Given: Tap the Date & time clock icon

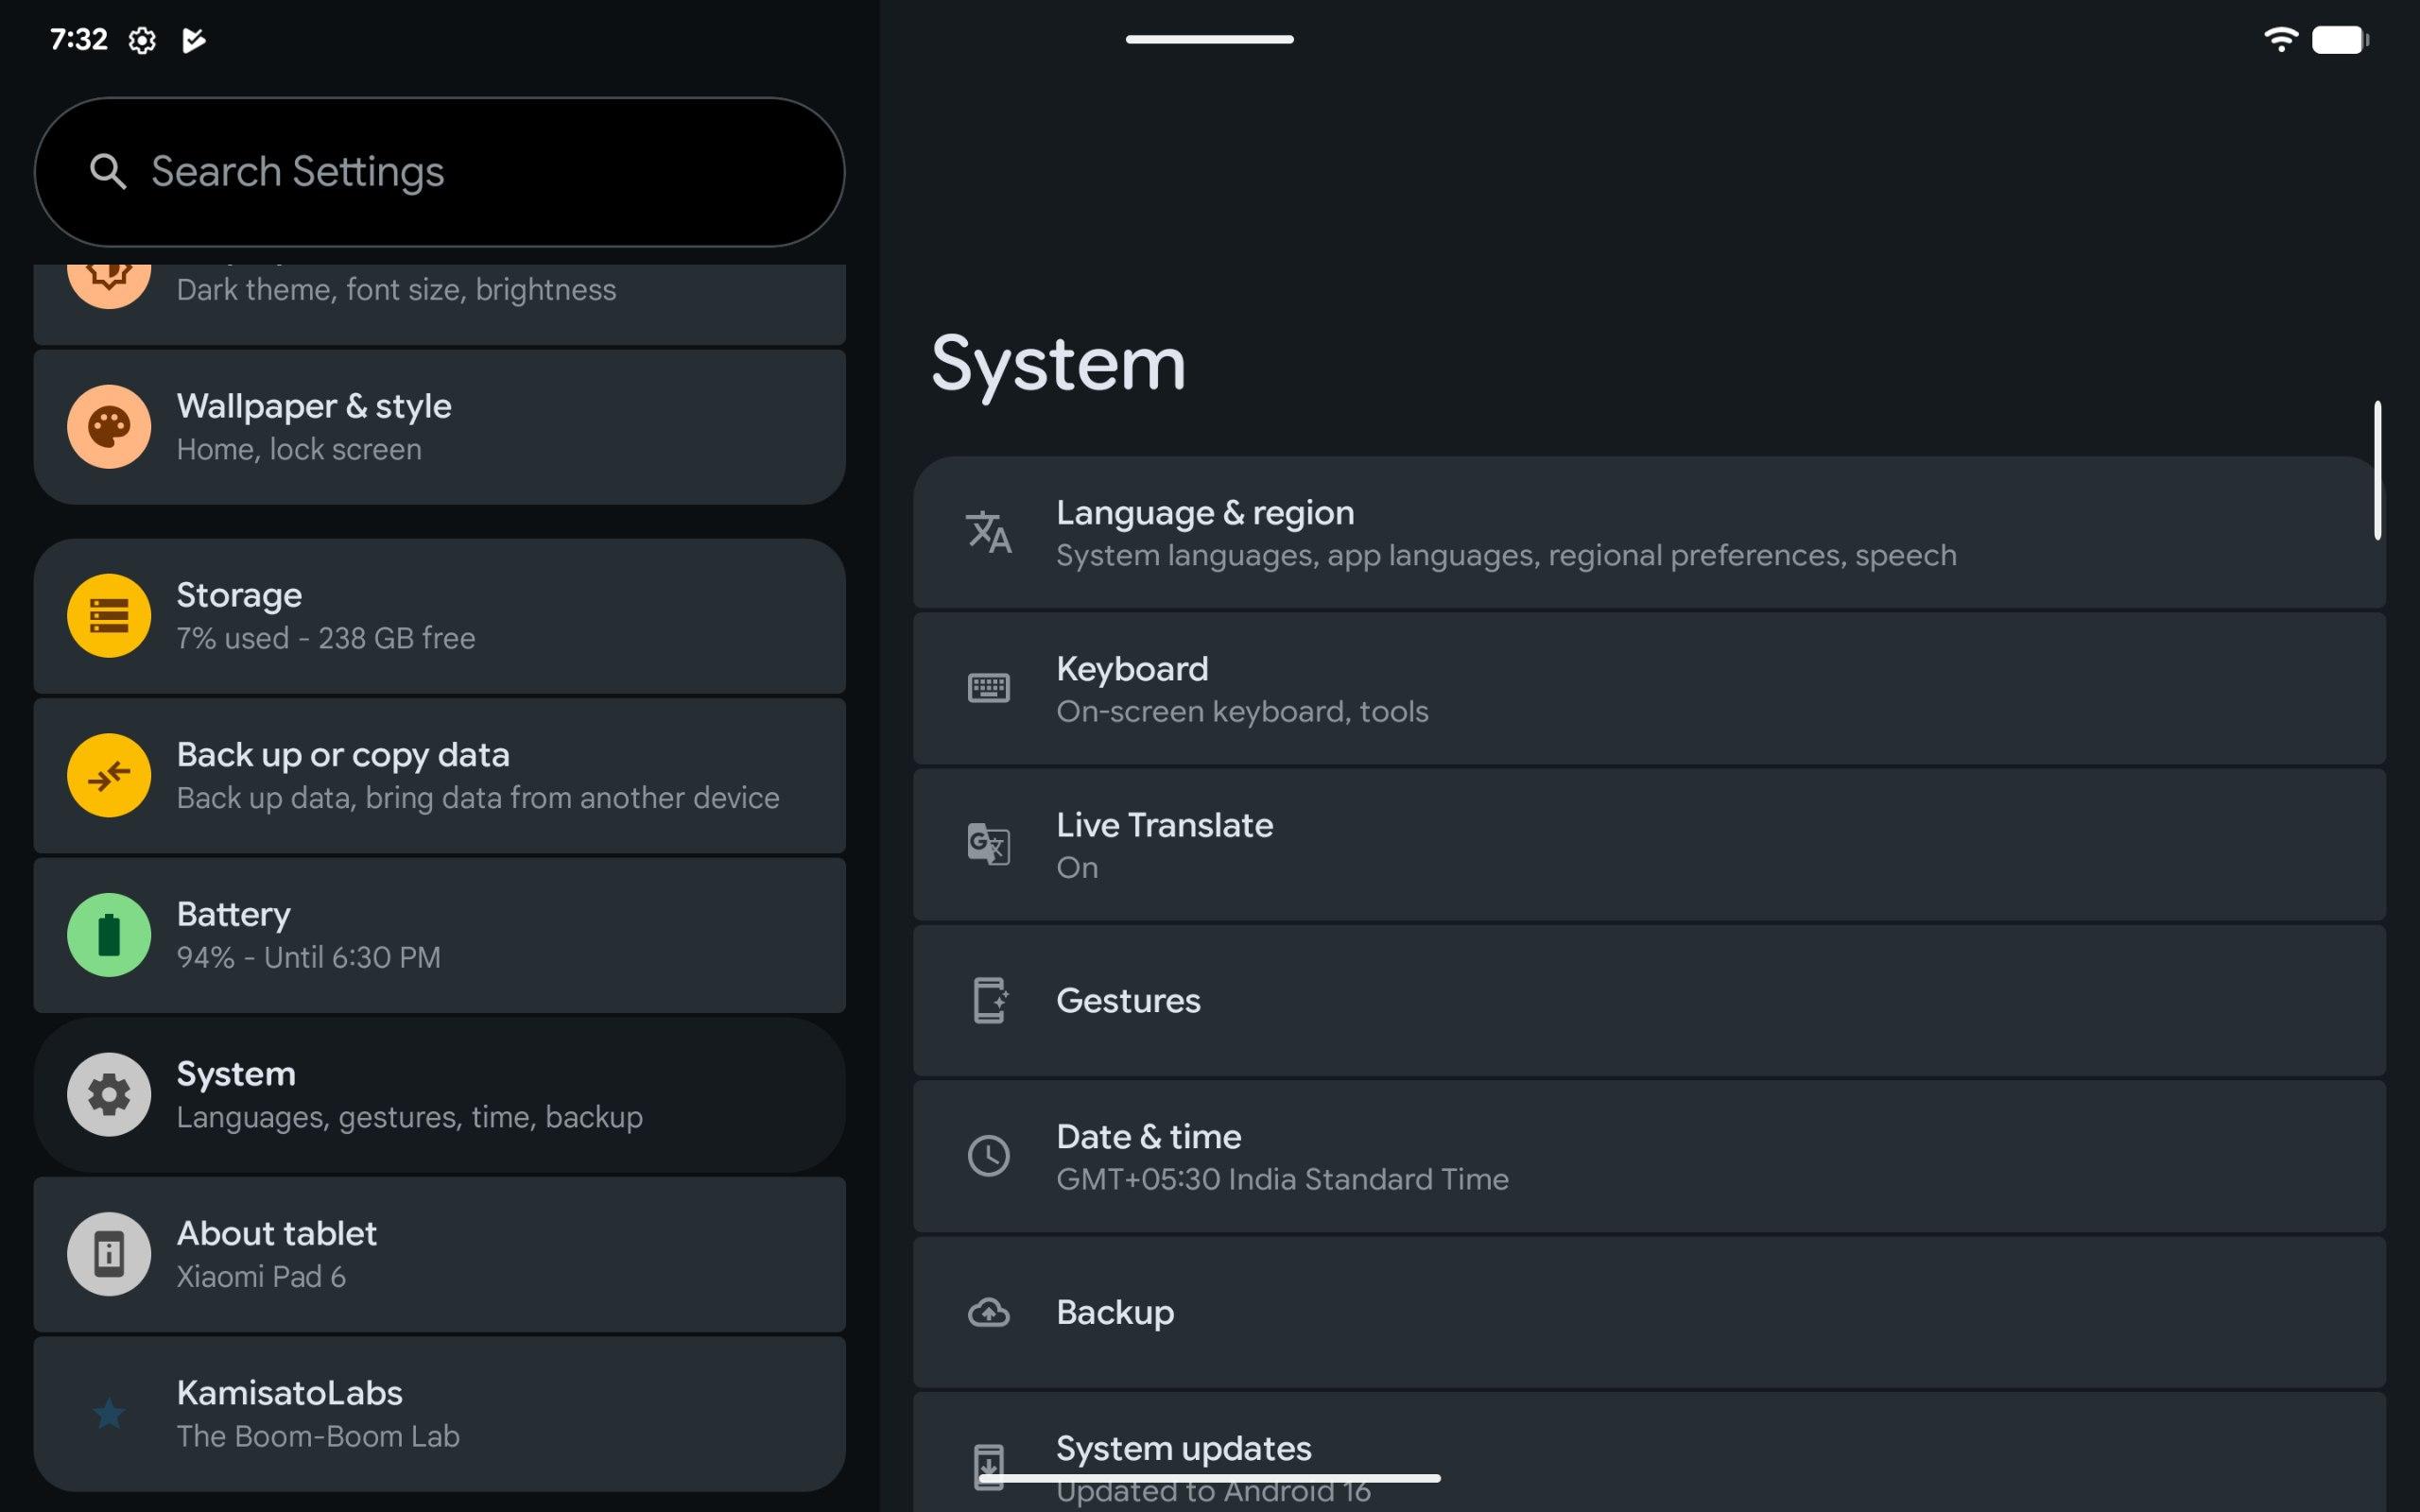Looking at the screenshot, I should coord(988,1156).
